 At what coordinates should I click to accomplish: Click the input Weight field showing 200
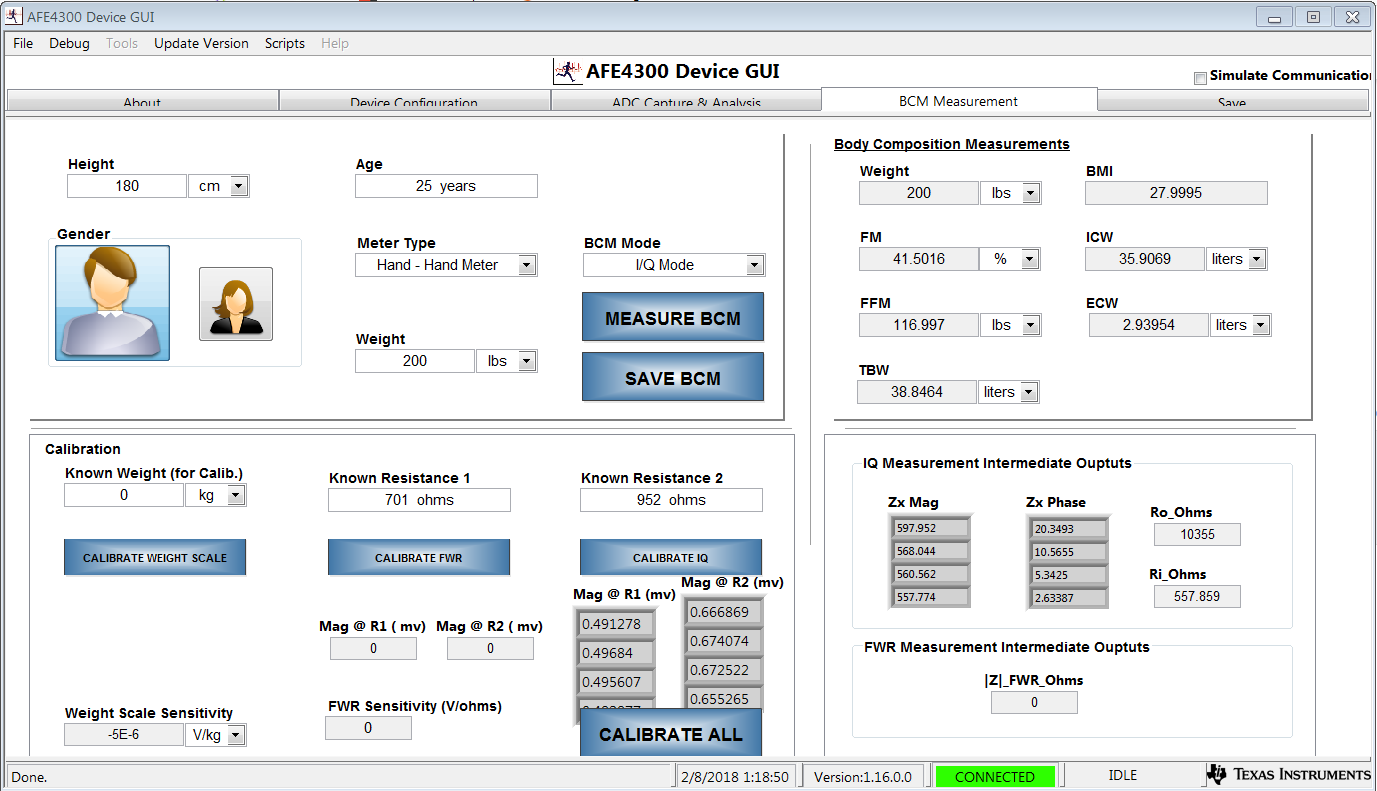[x=415, y=361]
